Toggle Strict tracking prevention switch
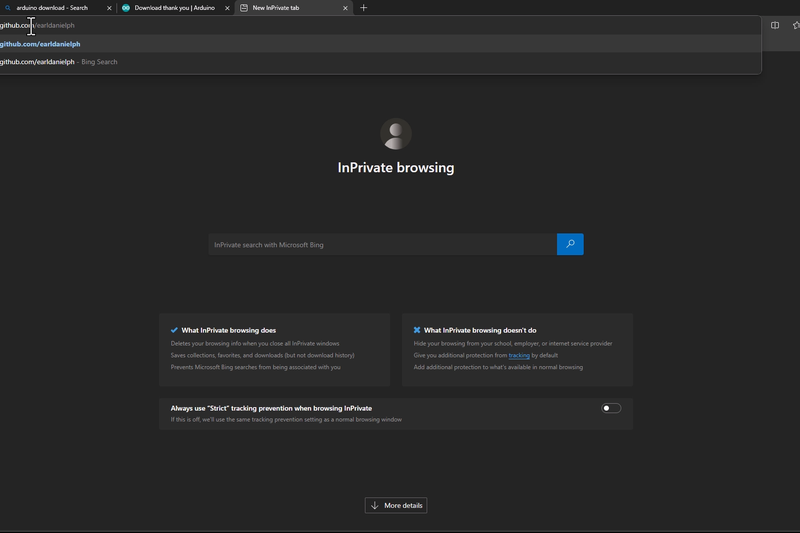The height and width of the screenshot is (533, 800). 611,408
